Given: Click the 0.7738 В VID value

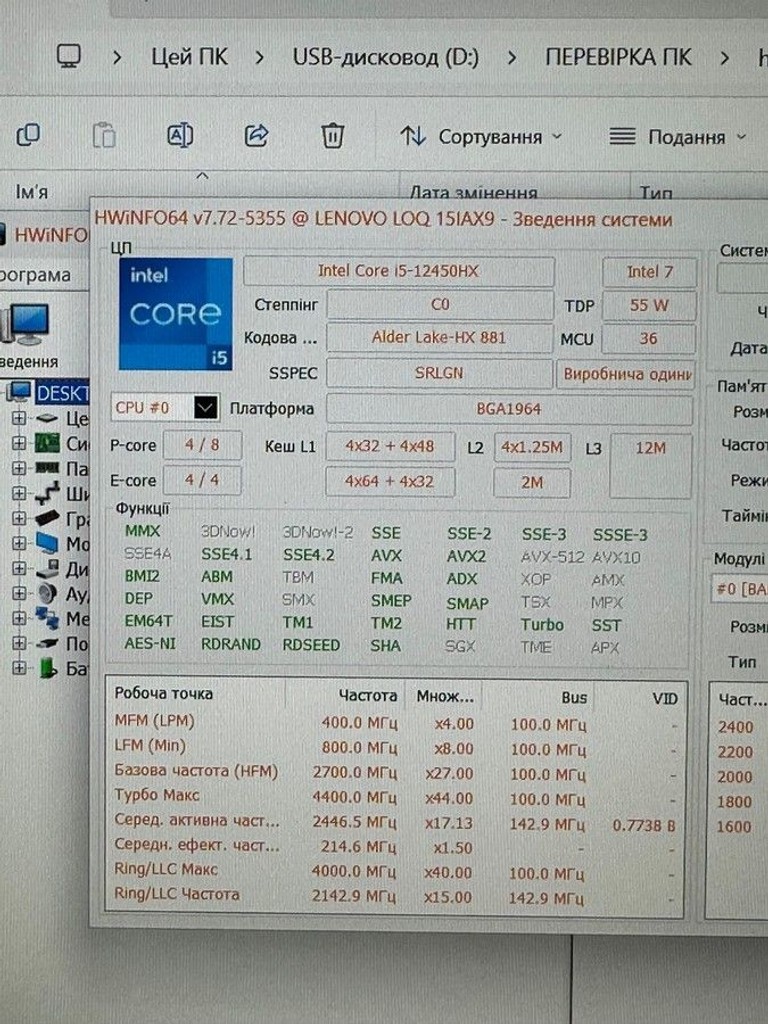Looking at the screenshot, I should [643, 825].
